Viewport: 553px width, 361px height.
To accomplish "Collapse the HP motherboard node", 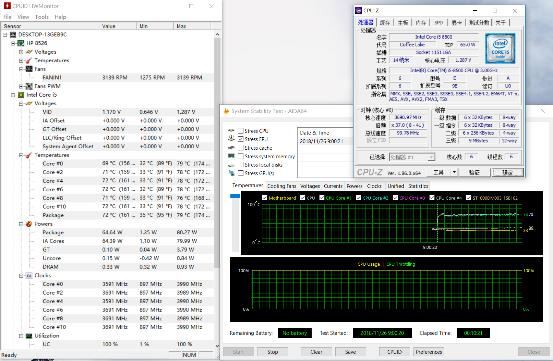I will coord(13,43).
